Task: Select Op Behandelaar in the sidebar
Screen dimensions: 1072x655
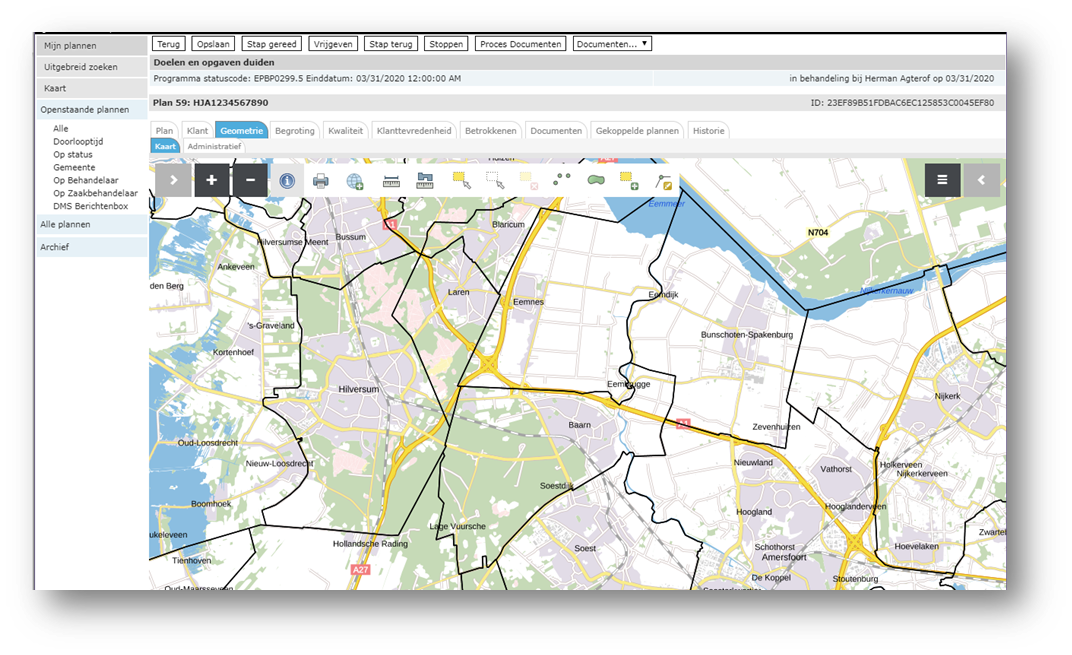Action: (85, 181)
